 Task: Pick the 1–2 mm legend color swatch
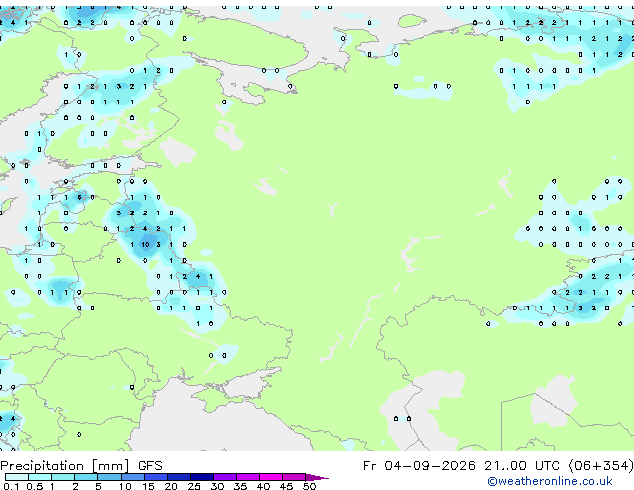click(x=63, y=477)
